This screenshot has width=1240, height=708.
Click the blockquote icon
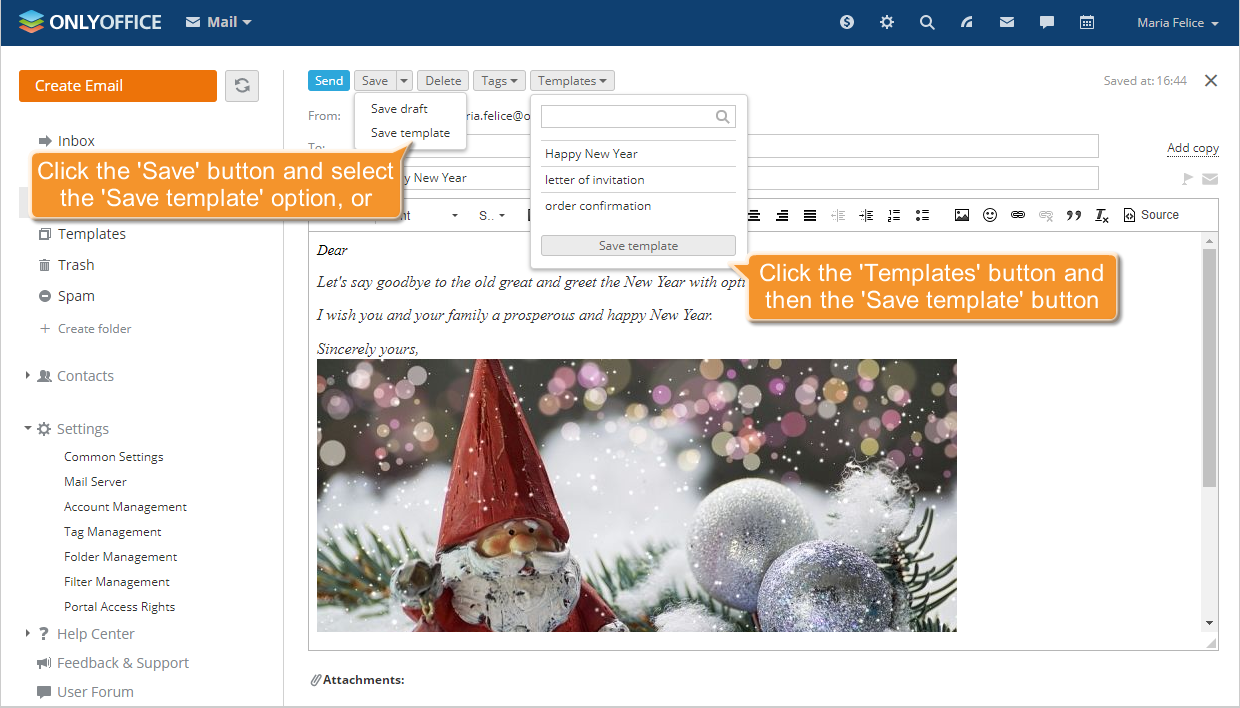[x=1075, y=215]
